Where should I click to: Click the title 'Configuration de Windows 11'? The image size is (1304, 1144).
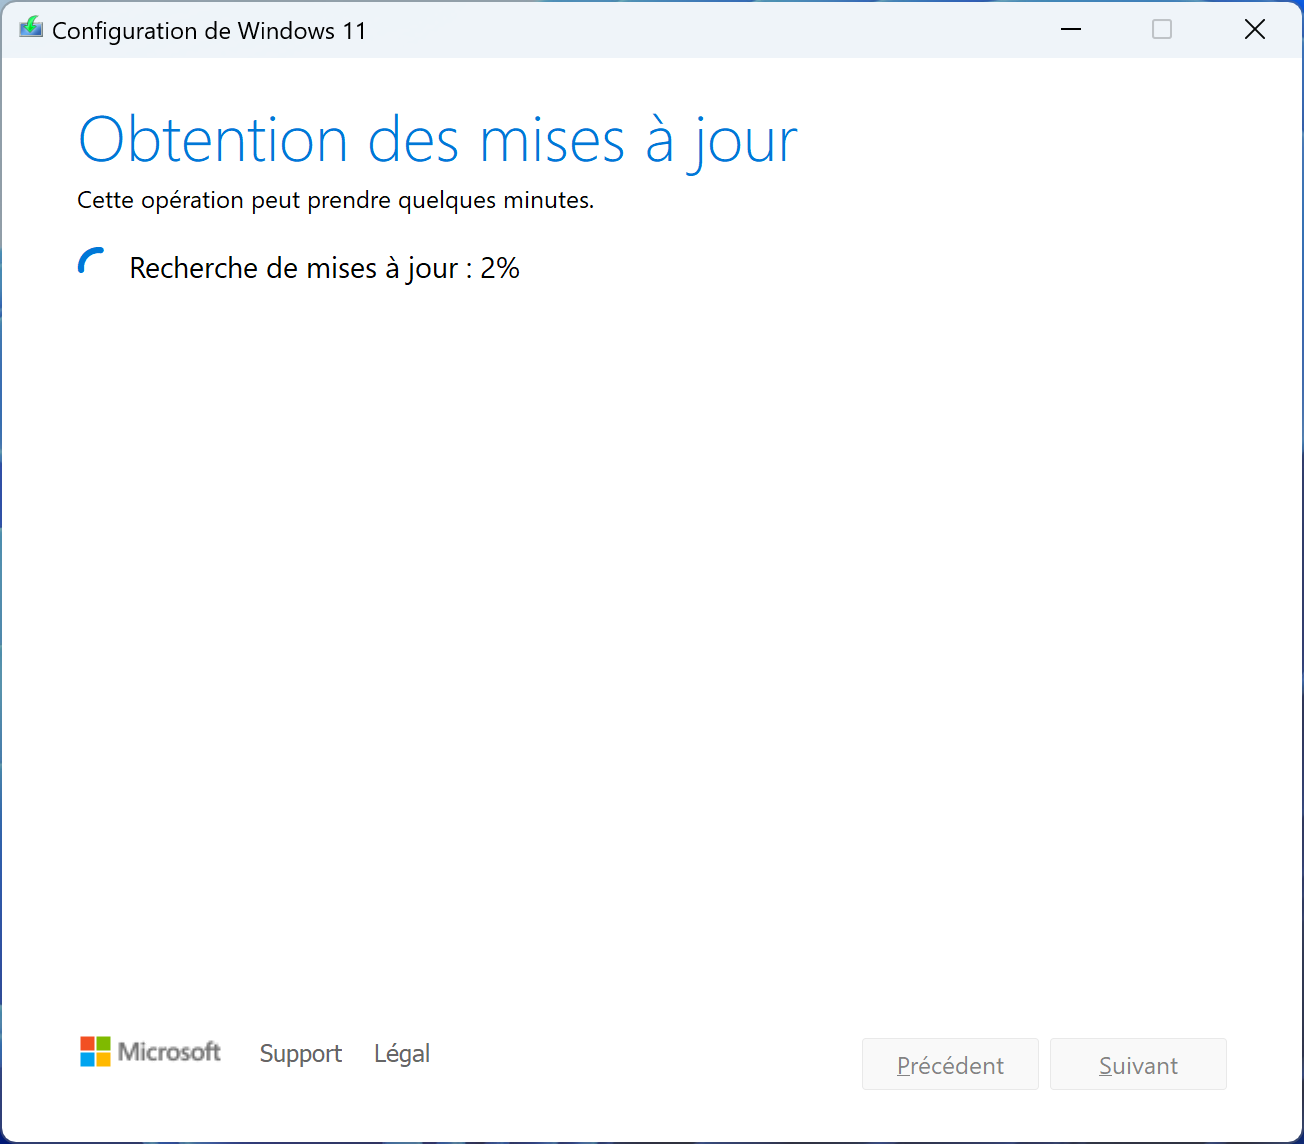[209, 31]
